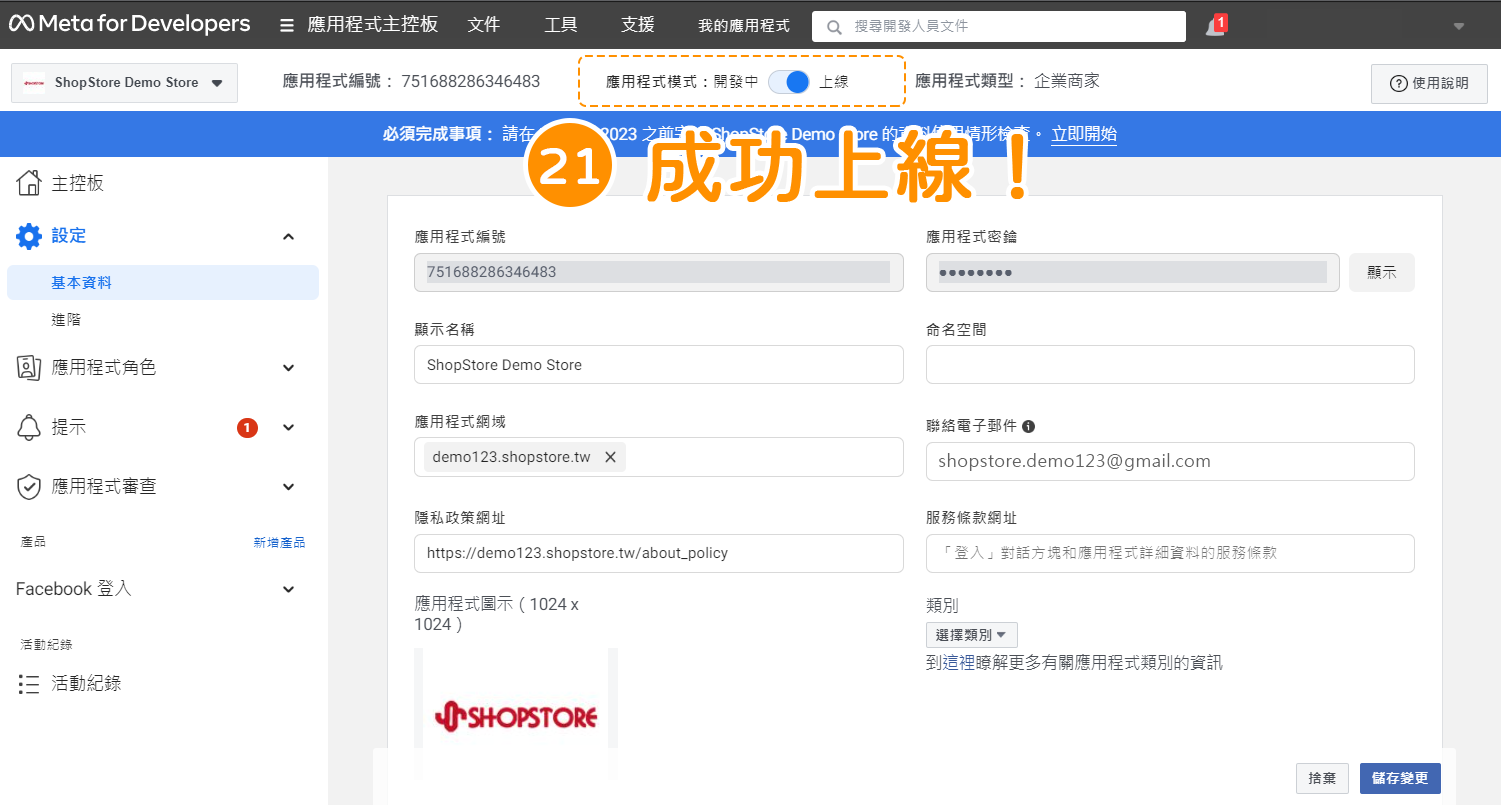The width and height of the screenshot is (1501, 805).
Task: Open the account dropdown arrow at the top right
Action: coord(1459,27)
